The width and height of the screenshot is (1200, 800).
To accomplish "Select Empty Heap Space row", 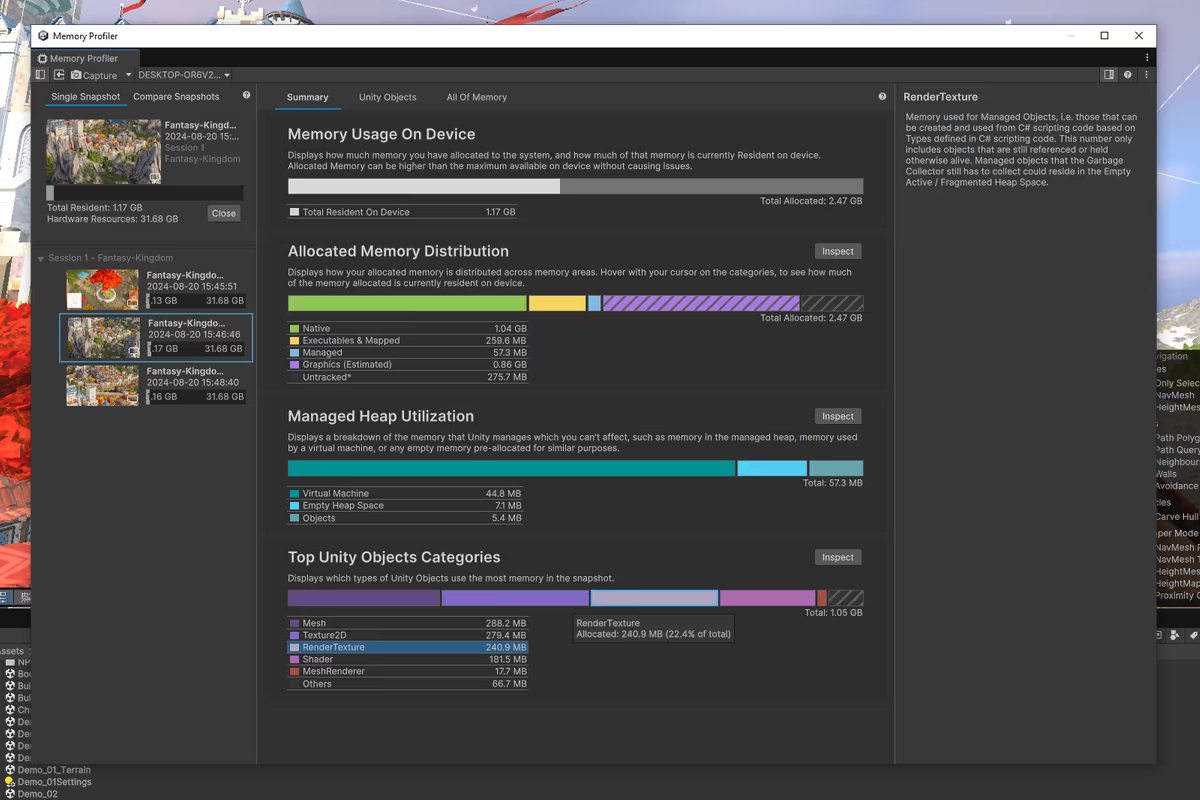I will (405, 505).
